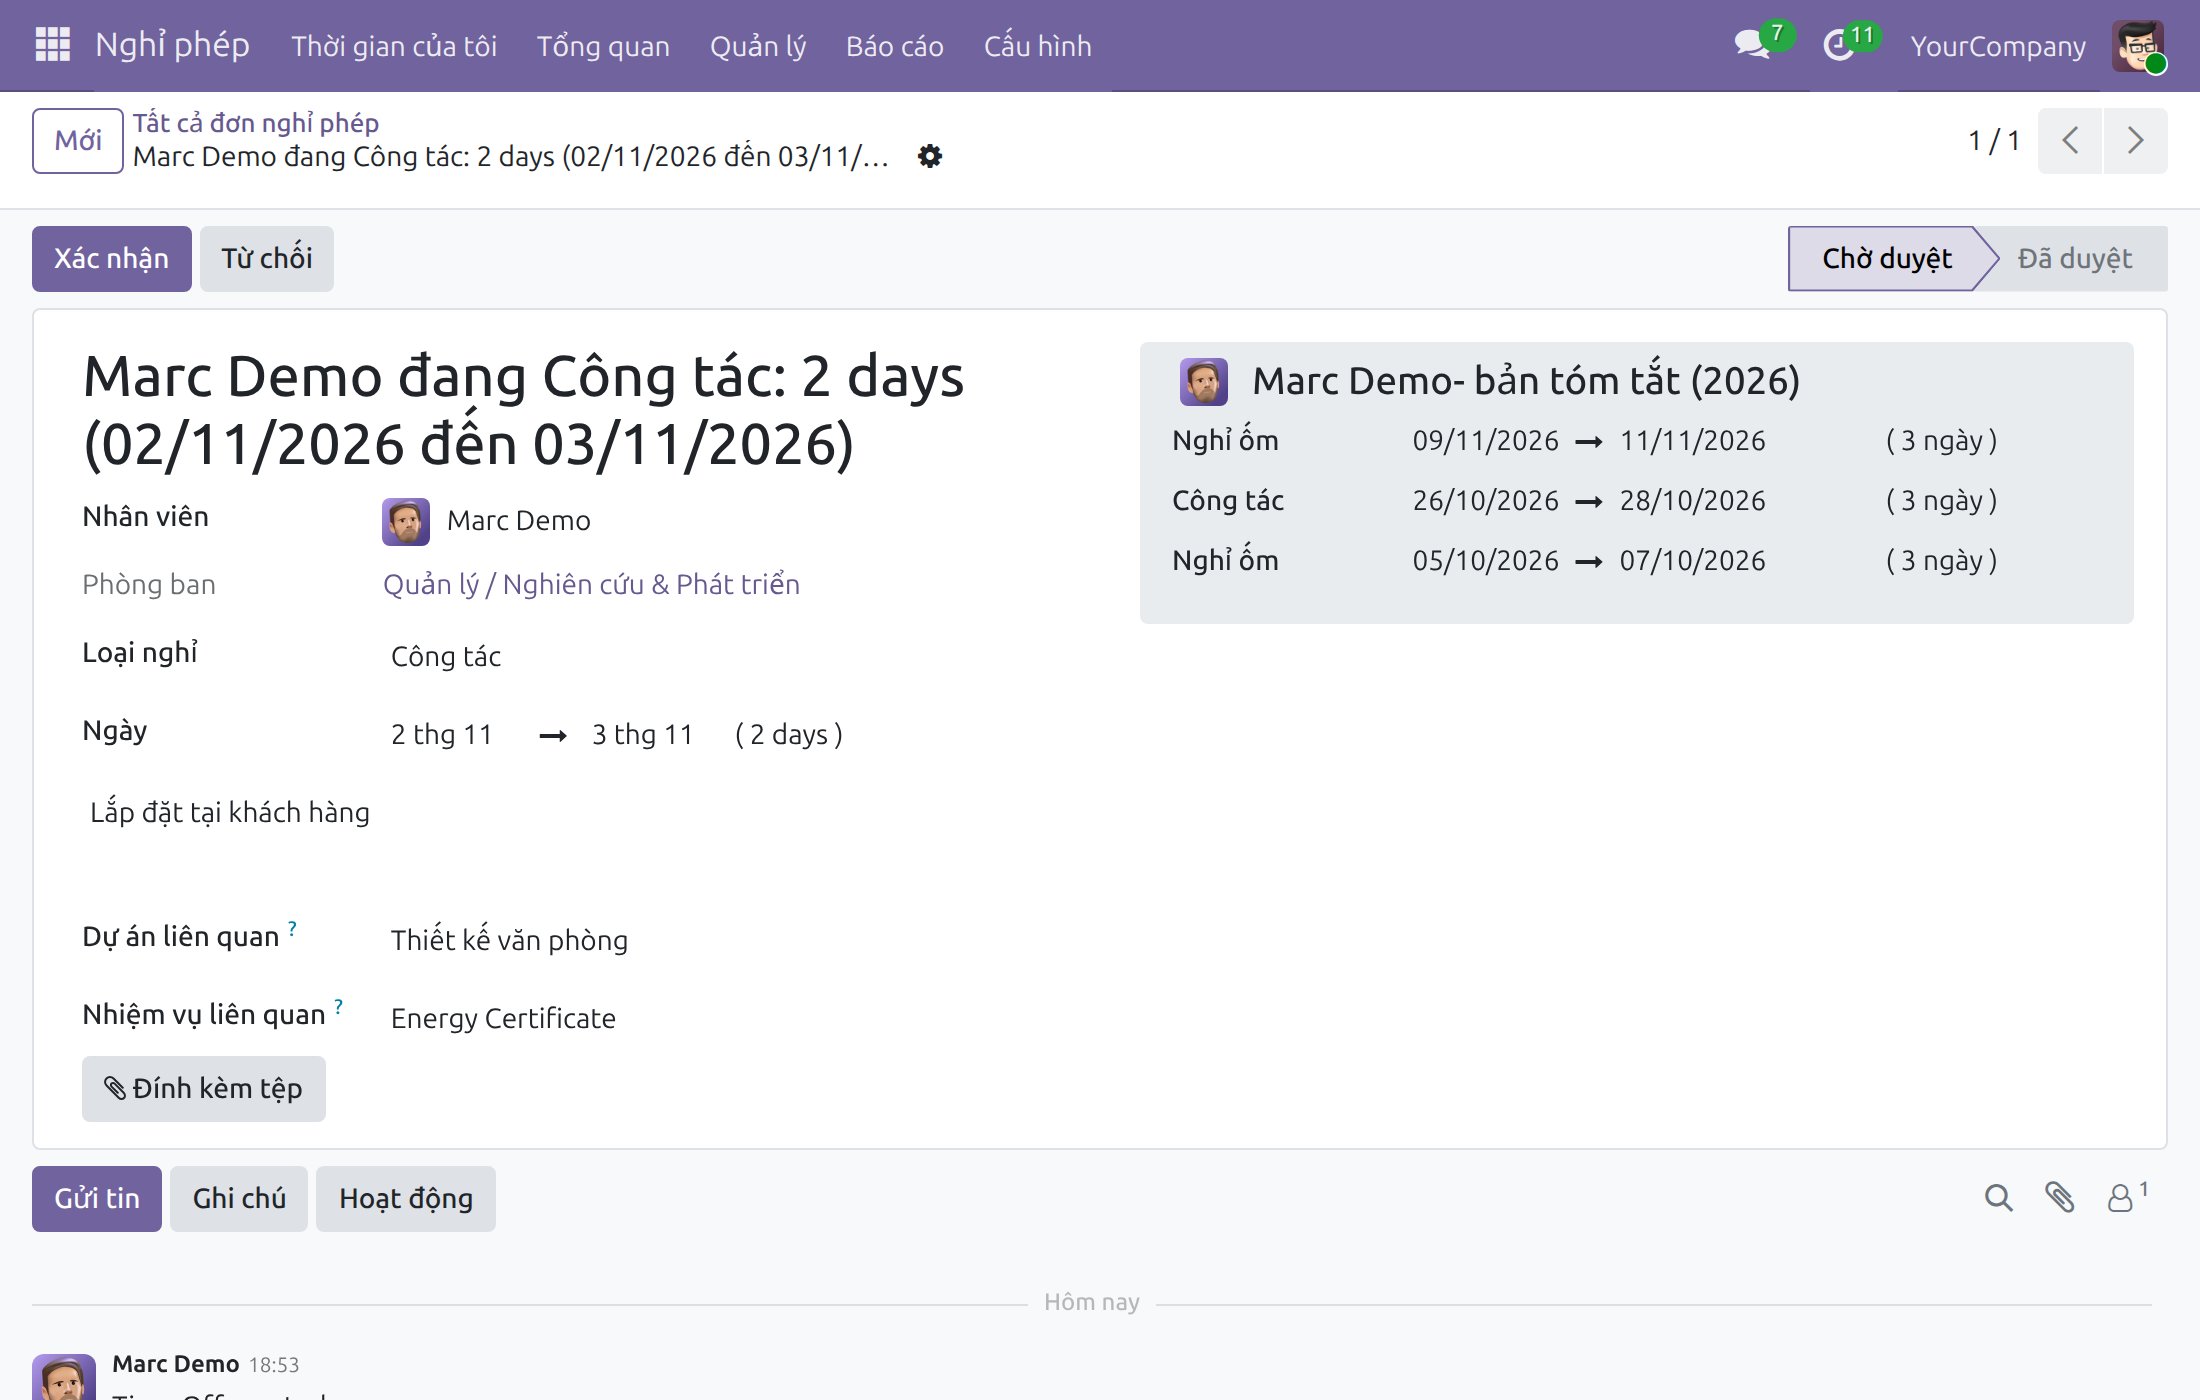Click the help mark beside Dự án liên quan
This screenshot has width=2200, height=1400.
[x=292, y=928]
